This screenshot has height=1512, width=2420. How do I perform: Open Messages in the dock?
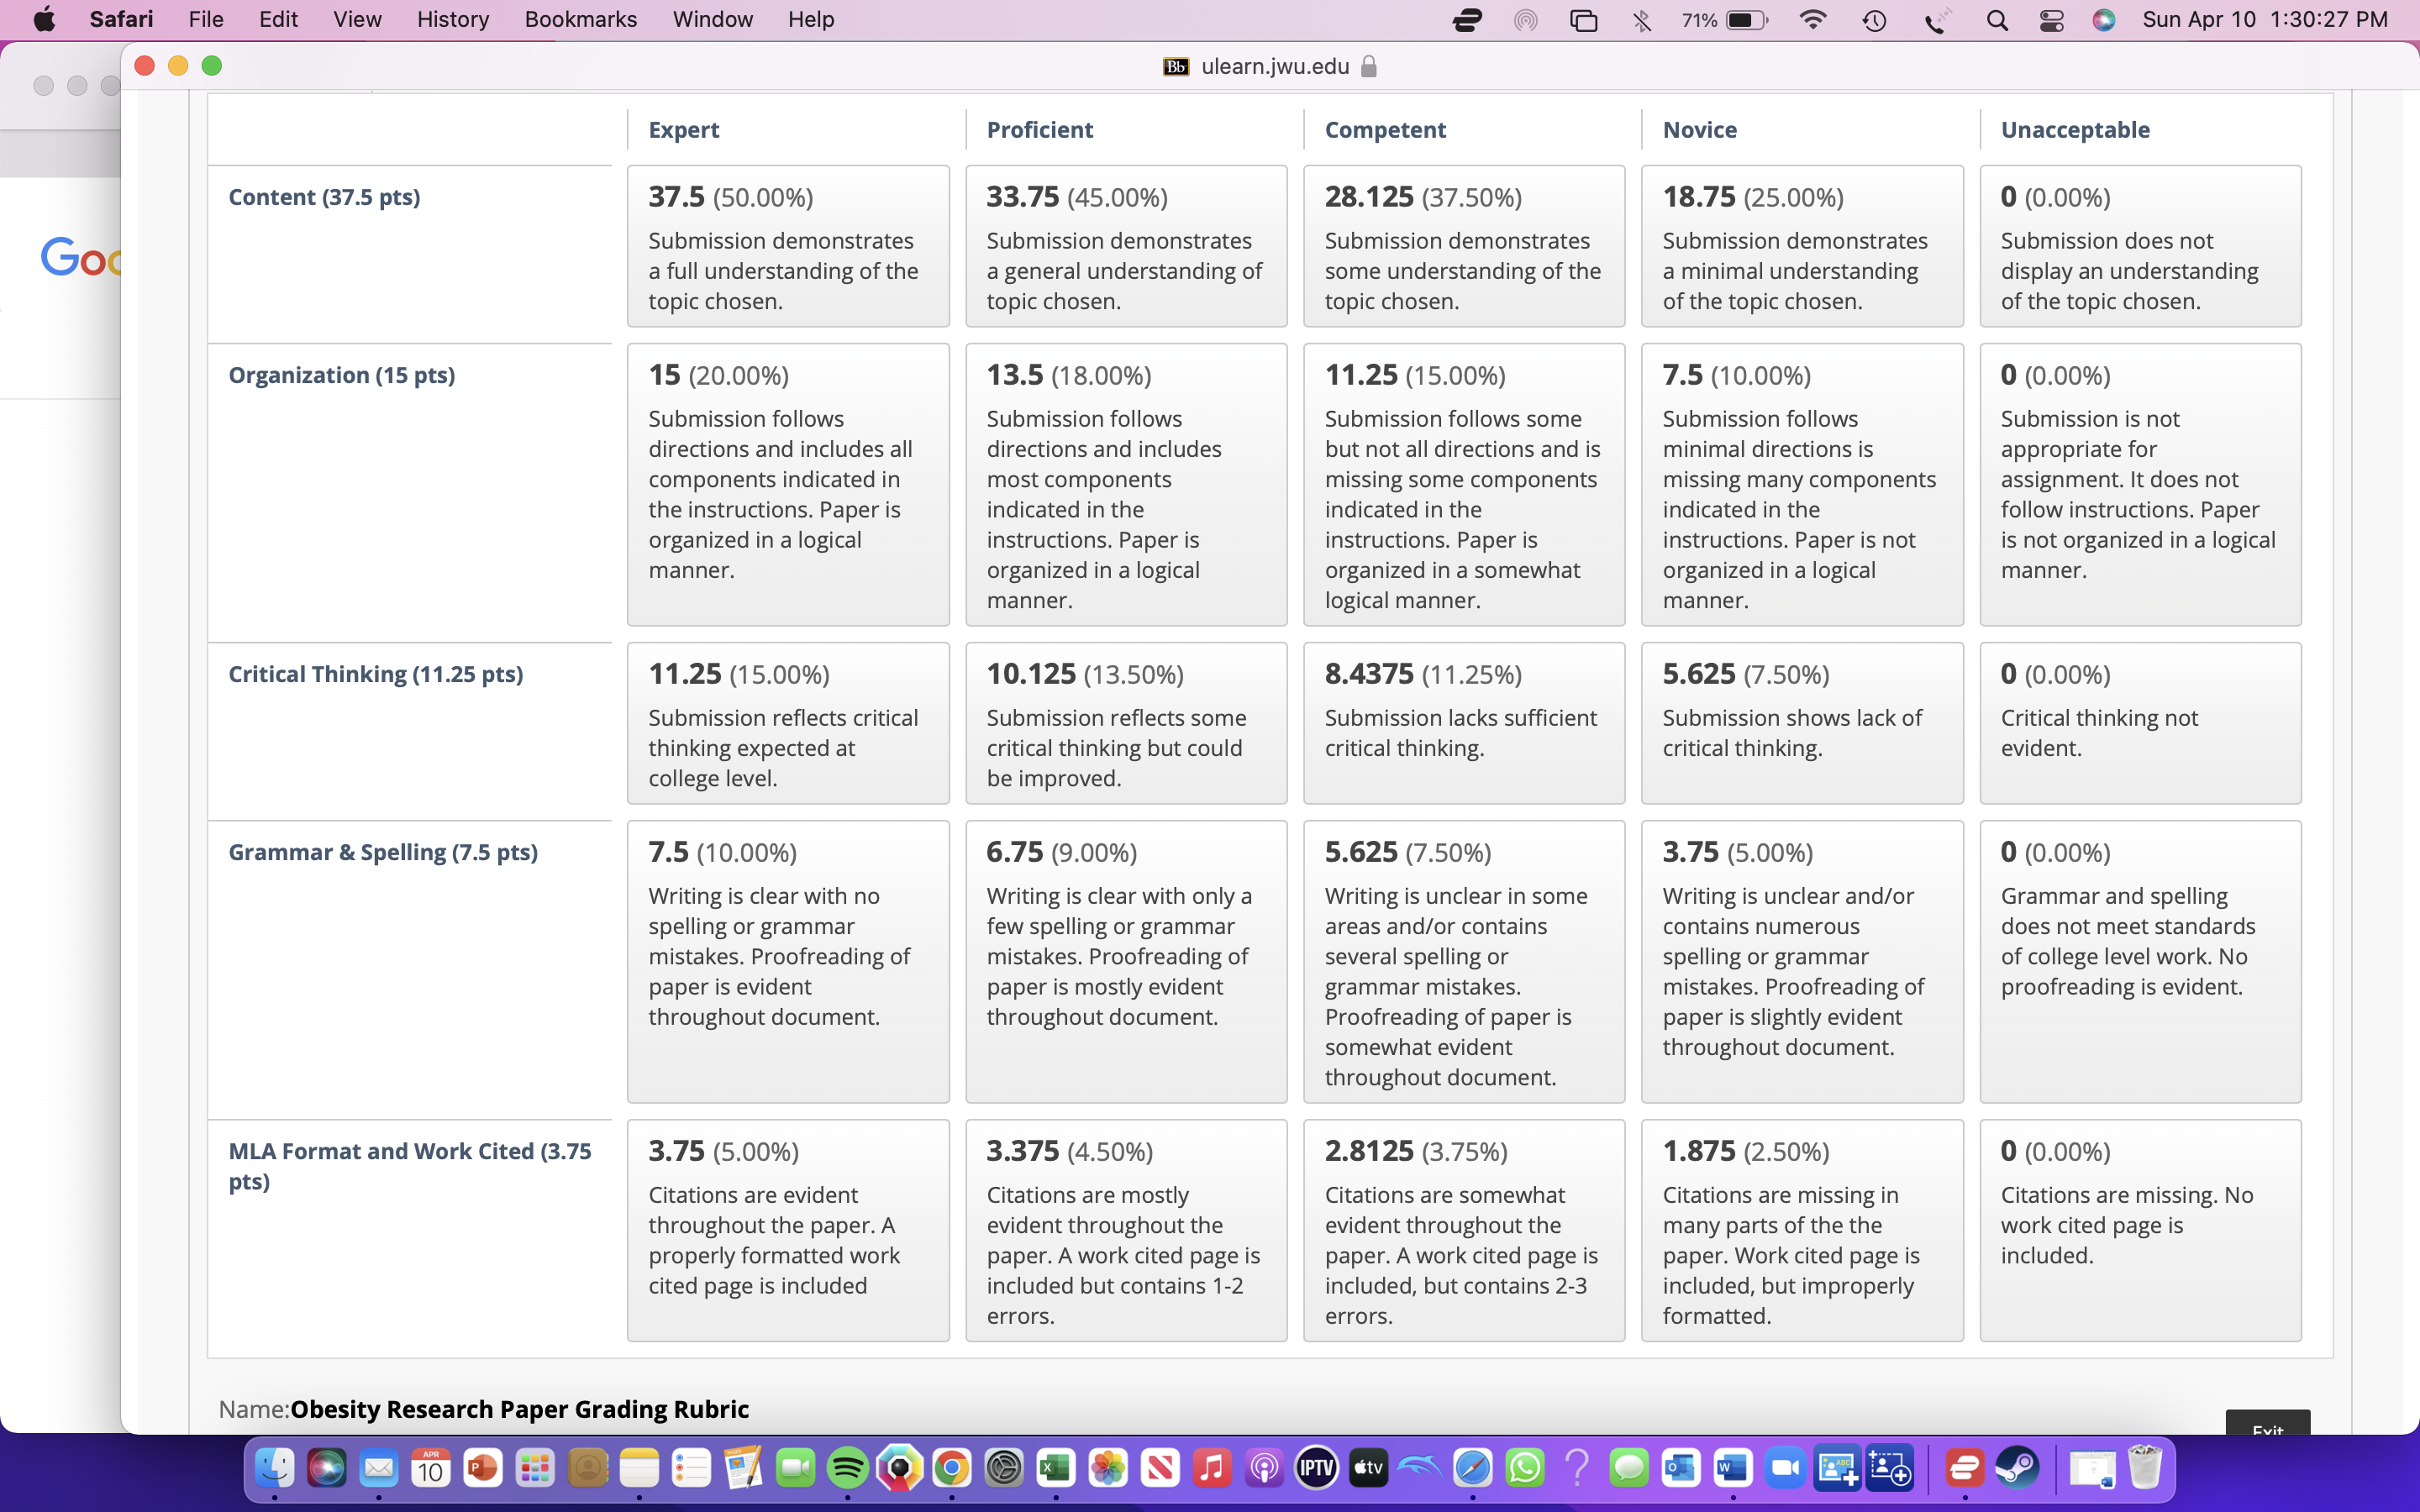click(x=1629, y=1468)
